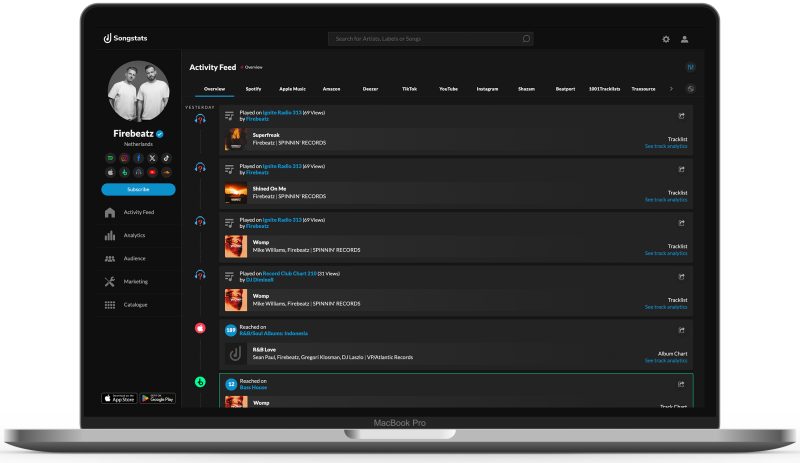Click the 1001Tracklists marker beside Superfreak
800x463 pixels.
[200, 119]
